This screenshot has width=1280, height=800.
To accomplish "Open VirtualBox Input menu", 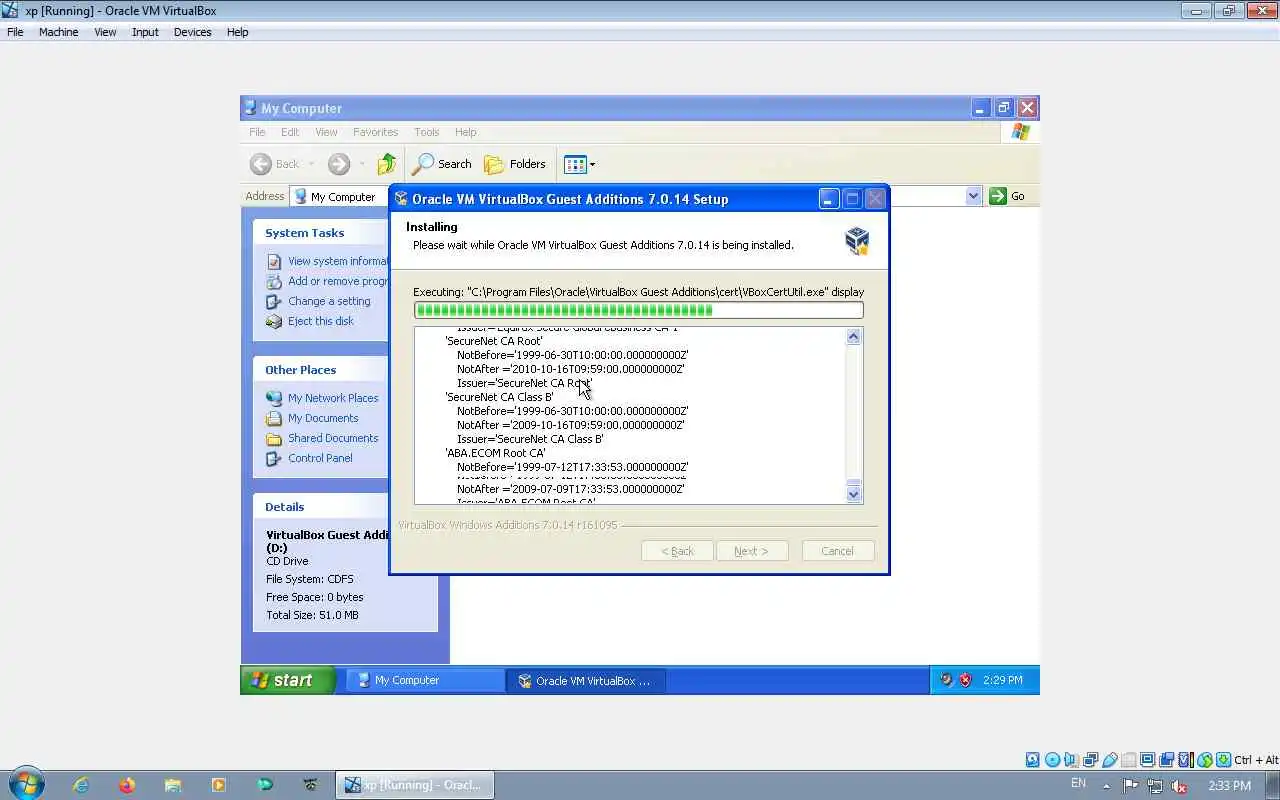I will point(145,32).
